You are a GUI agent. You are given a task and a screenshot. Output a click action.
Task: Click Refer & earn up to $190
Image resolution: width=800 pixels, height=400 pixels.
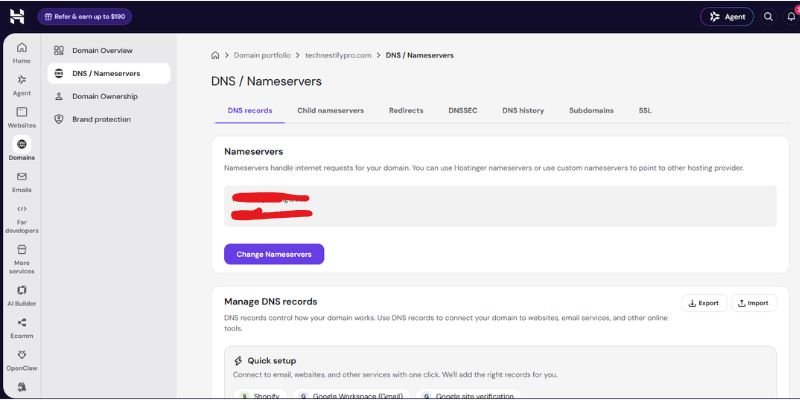[85, 17]
